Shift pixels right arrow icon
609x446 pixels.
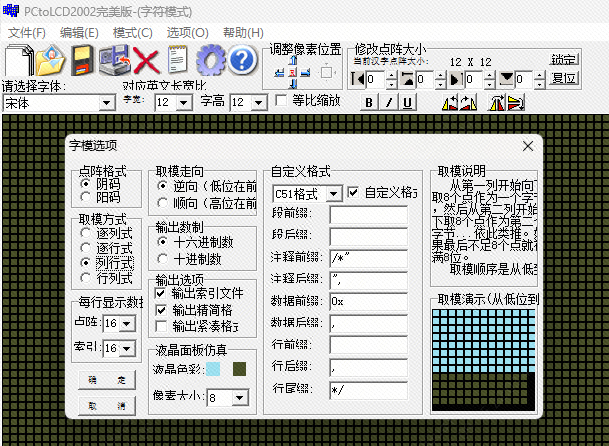(x=306, y=72)
